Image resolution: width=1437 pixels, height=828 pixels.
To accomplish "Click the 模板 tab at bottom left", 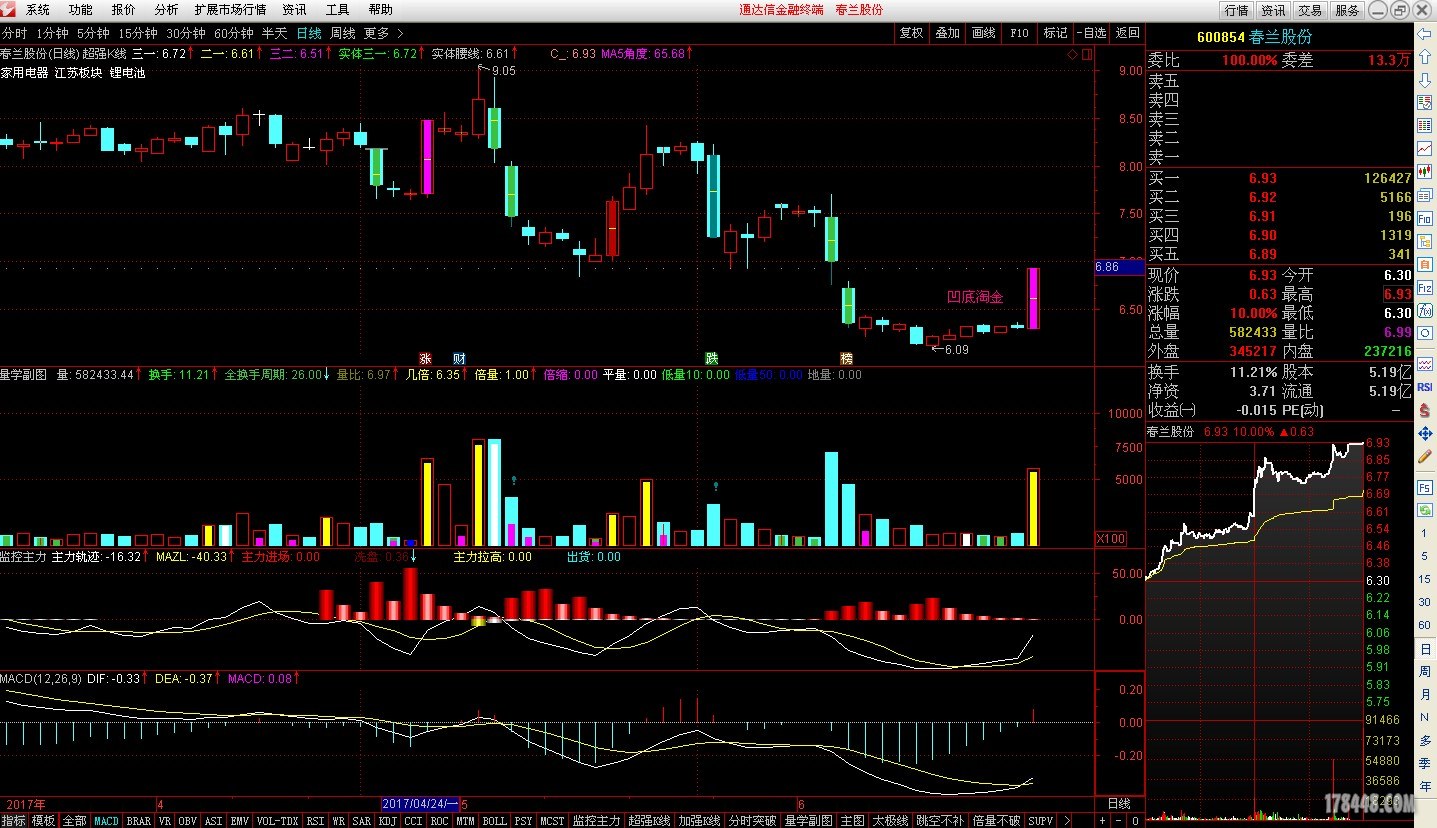I will pyautogui.click(x=43, y=820).
